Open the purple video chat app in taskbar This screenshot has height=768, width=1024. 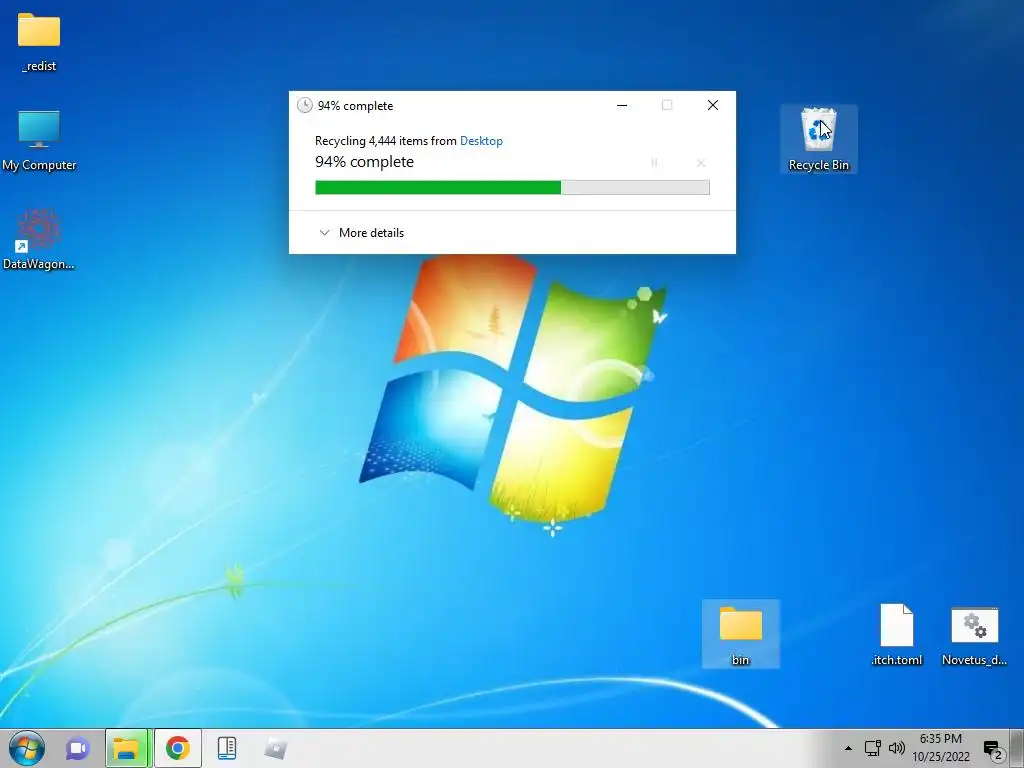pos(78,748)
